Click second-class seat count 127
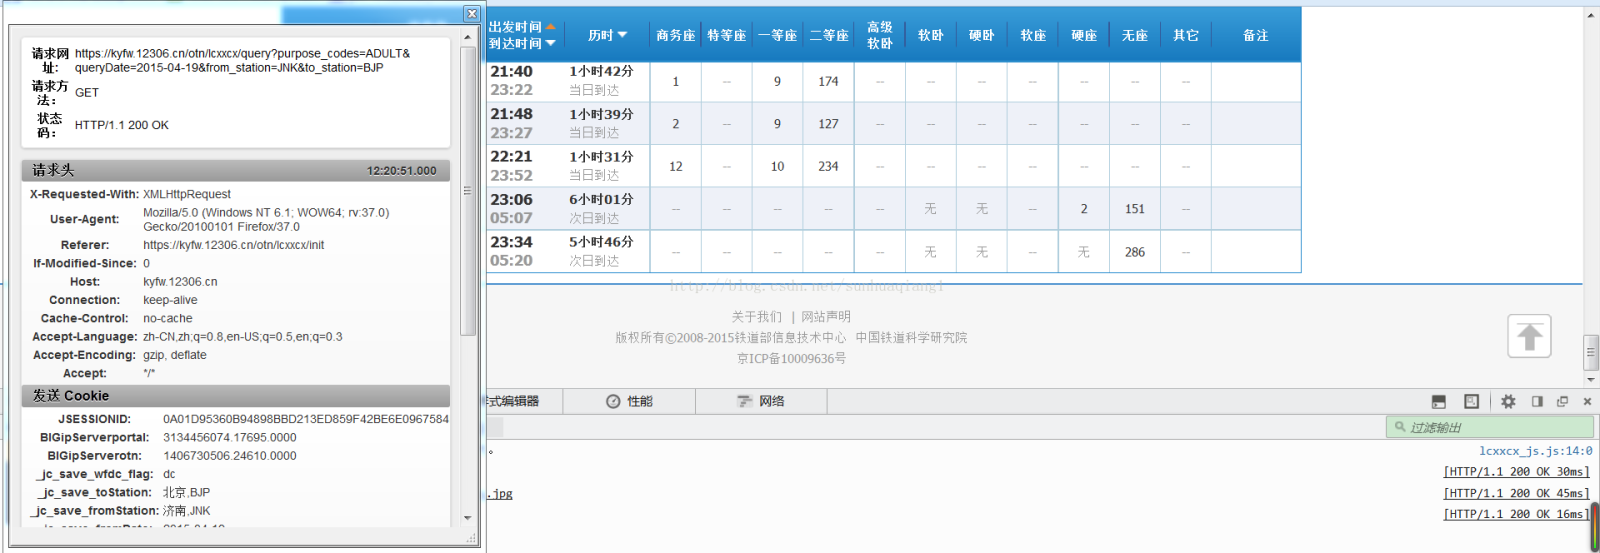 coord(828,124)
